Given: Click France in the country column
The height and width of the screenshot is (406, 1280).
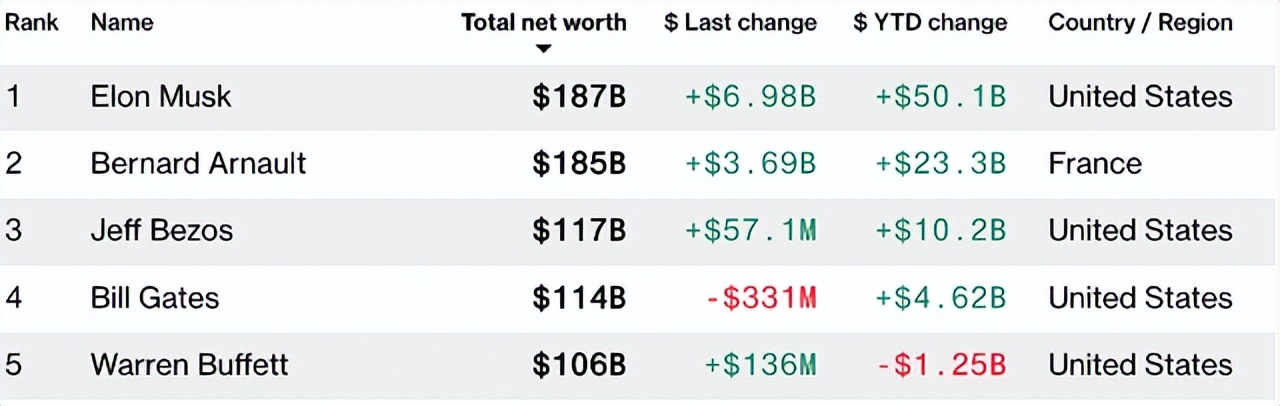Looking at the screenshot, I should 1095,164.
